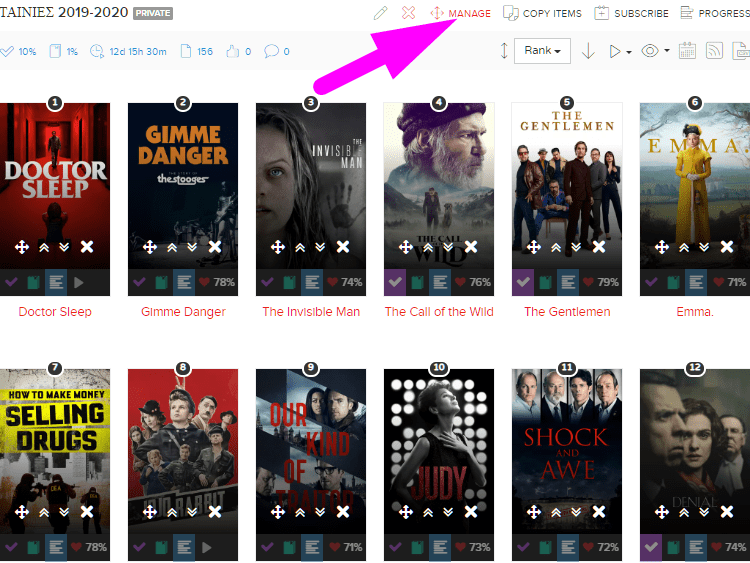750x563 pixels.
Task: Open the Manage list option
Action: [460, 13]
